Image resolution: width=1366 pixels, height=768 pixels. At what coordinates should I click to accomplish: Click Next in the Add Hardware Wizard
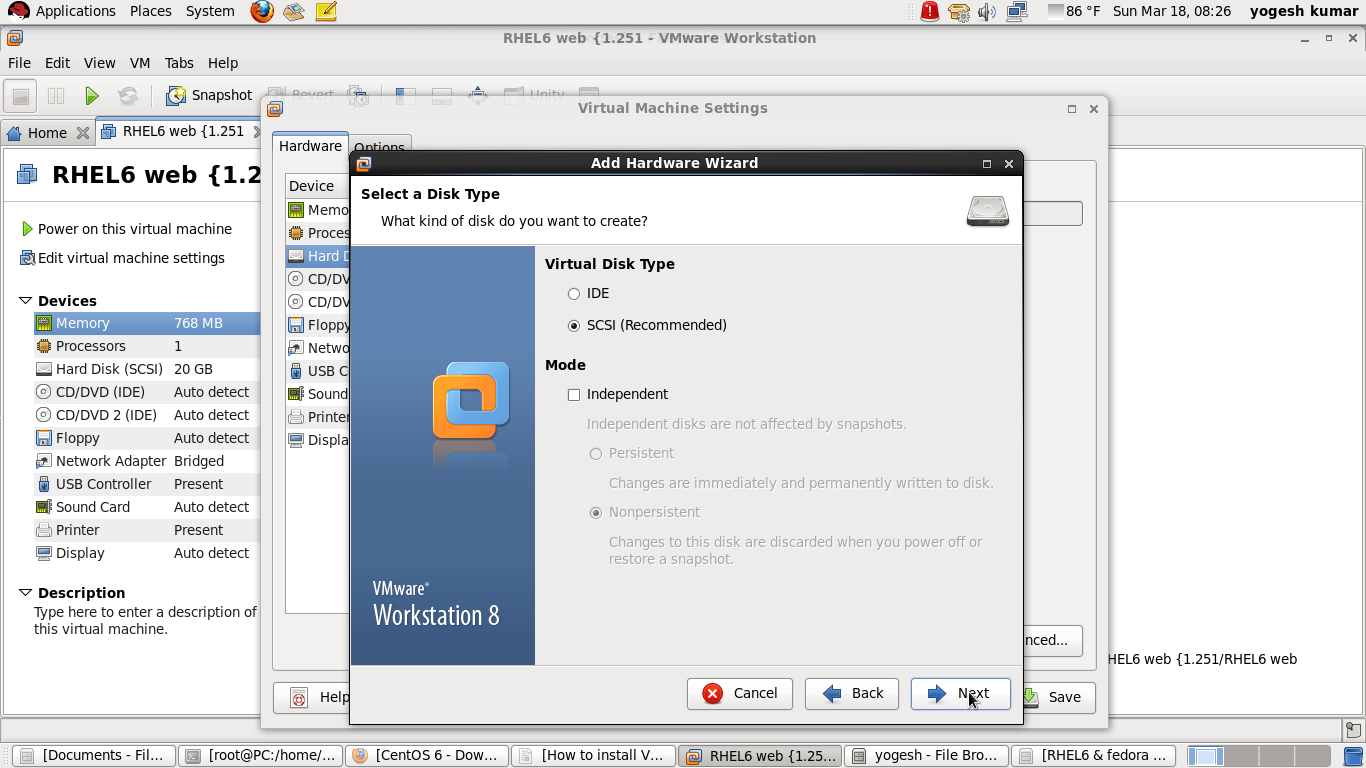(960, 693)
